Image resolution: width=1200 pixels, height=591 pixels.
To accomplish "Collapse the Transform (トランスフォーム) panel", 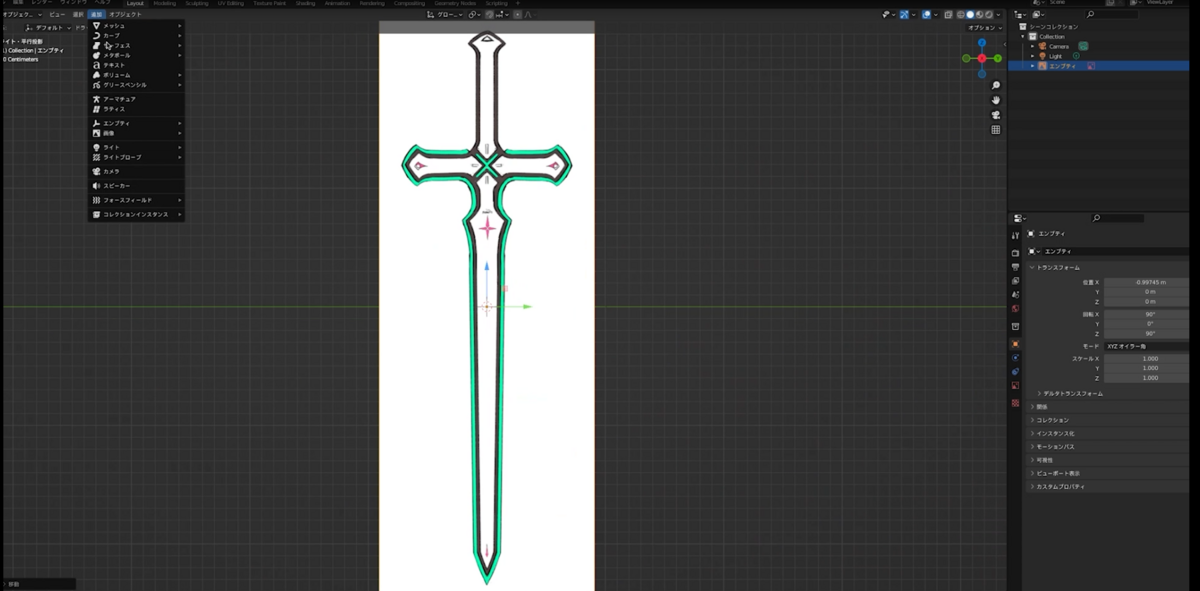I will [1032, 268].
